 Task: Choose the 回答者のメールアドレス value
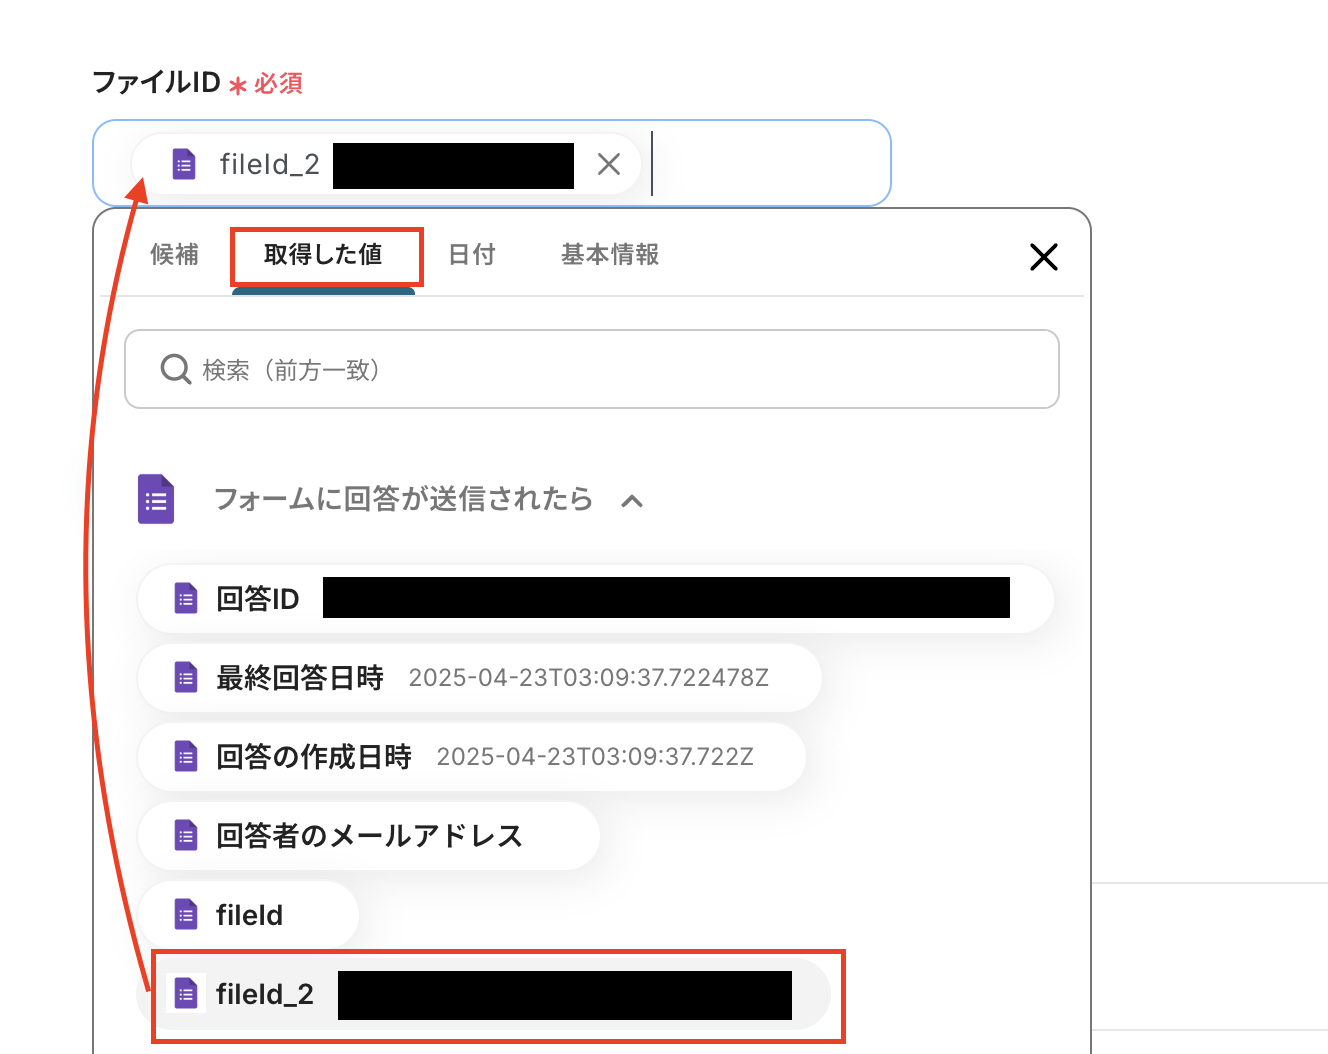point(369,836)
